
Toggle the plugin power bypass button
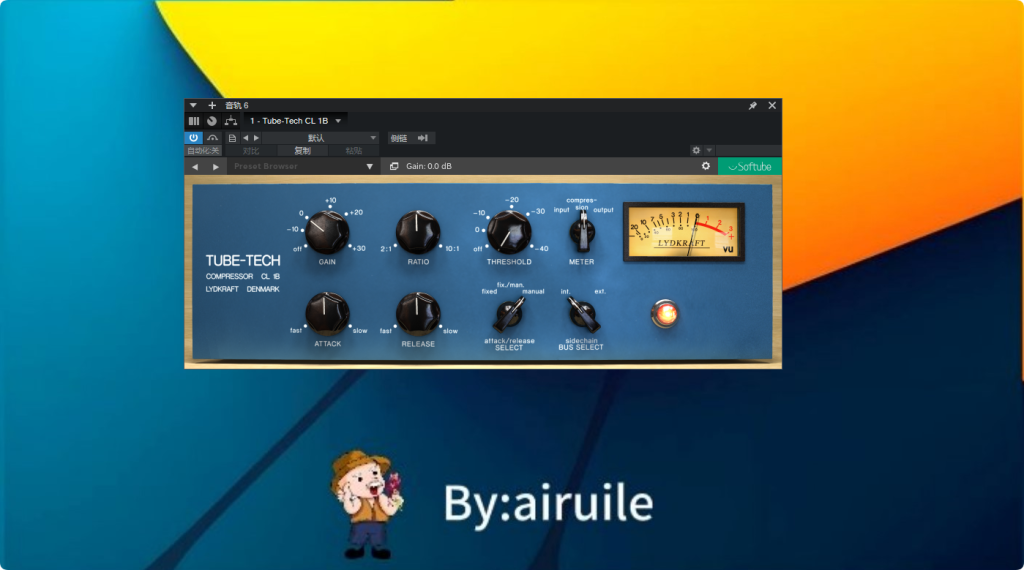click(193, 138)
